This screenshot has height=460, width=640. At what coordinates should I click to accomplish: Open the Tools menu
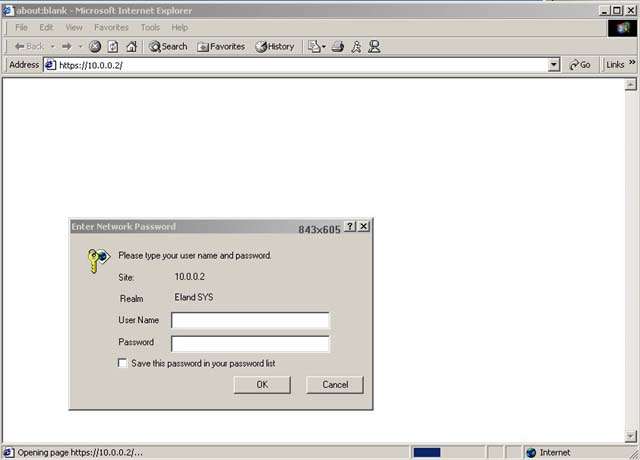pos(150,27)
